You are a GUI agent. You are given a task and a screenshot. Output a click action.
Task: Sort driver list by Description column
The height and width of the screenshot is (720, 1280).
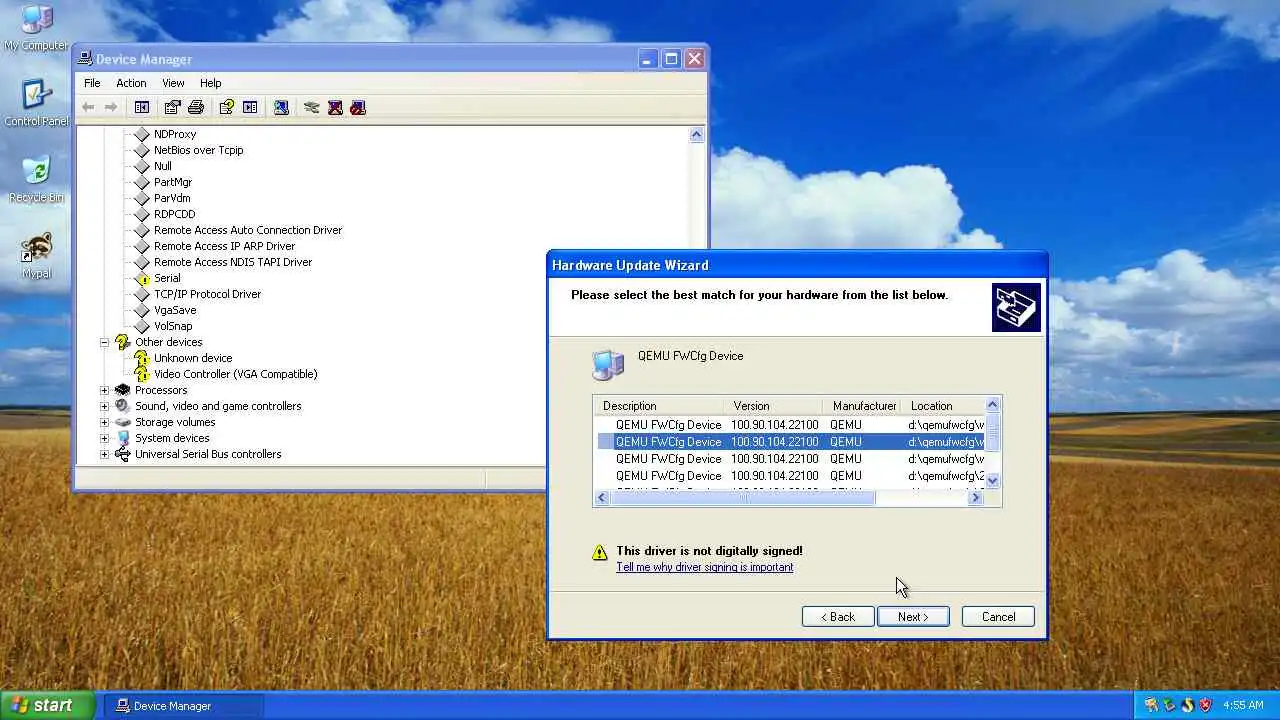[658, 406]
